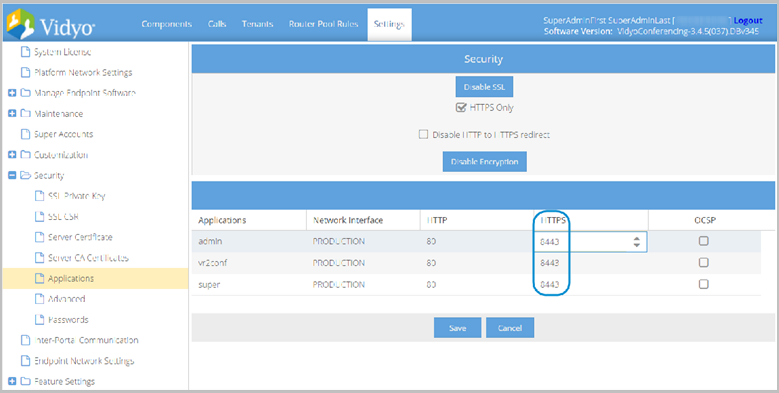Enable Disable HTTP to HTTPS redirect checkbox
Image resolution: width=779 pixels, height=393 pixels.
coord(423,134)
